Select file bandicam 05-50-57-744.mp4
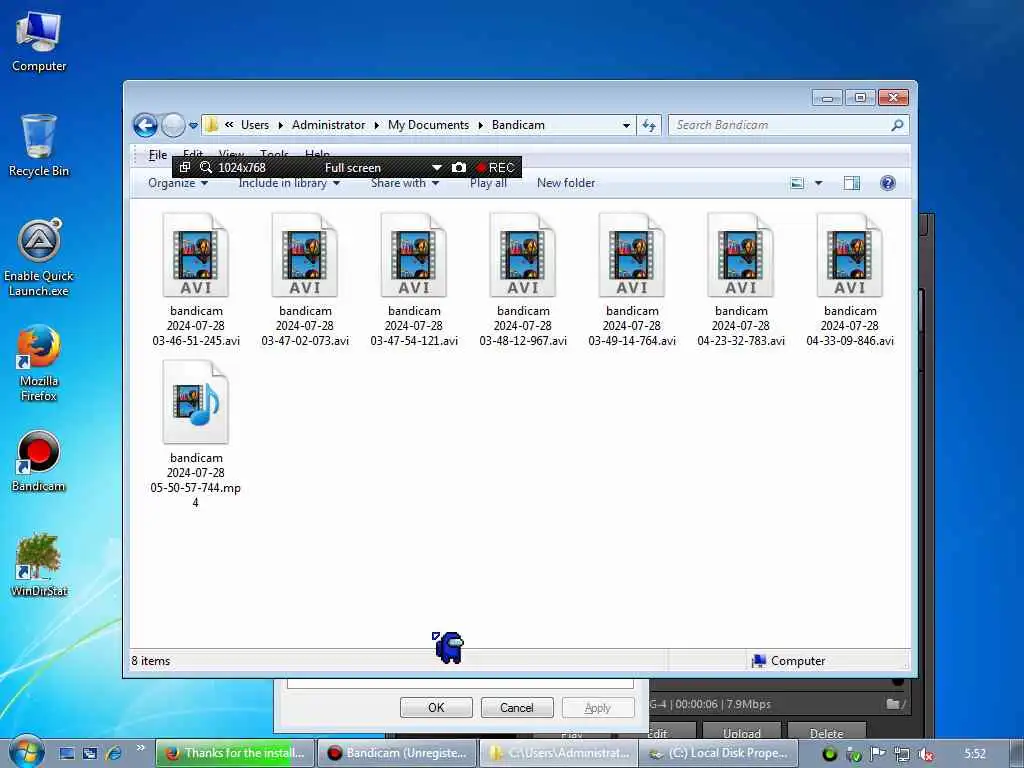Screen dimensions: 1024x768 [196, 434]
